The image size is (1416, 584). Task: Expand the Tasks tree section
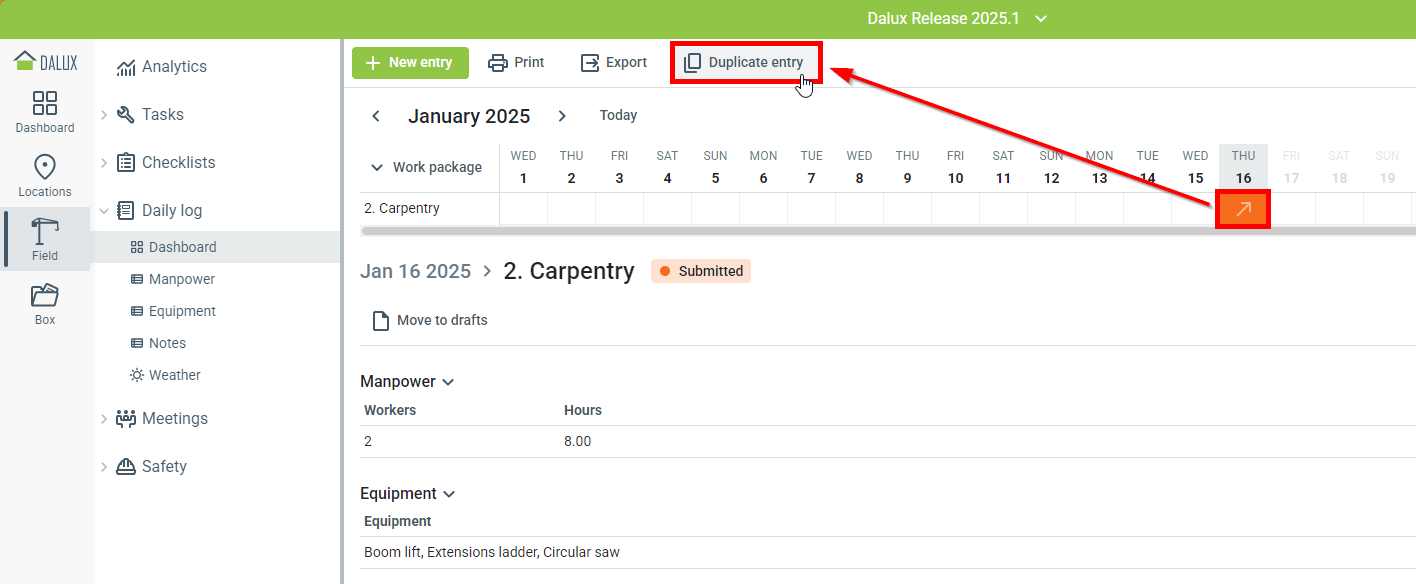(x=104, y=115)
